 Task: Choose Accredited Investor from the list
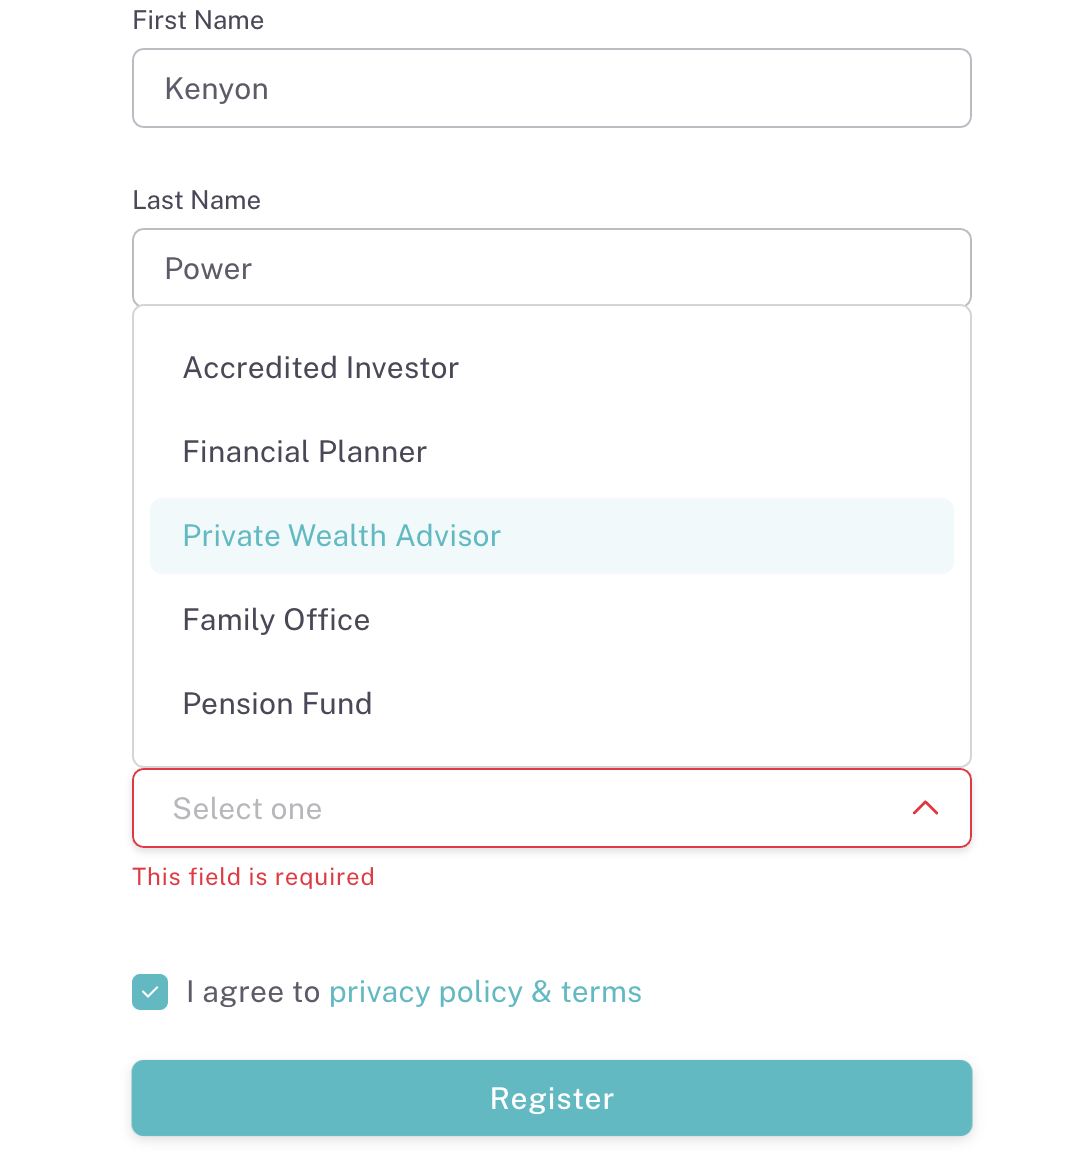tap(320, 368)
